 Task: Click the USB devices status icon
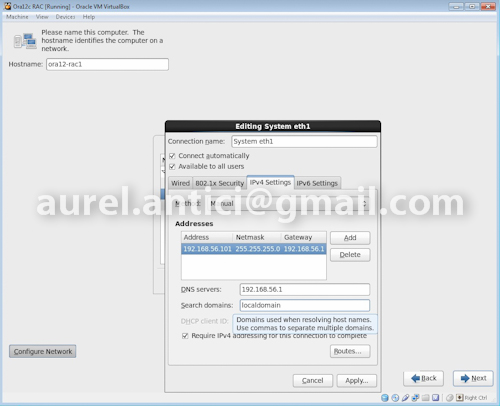(x=405, y=398)
